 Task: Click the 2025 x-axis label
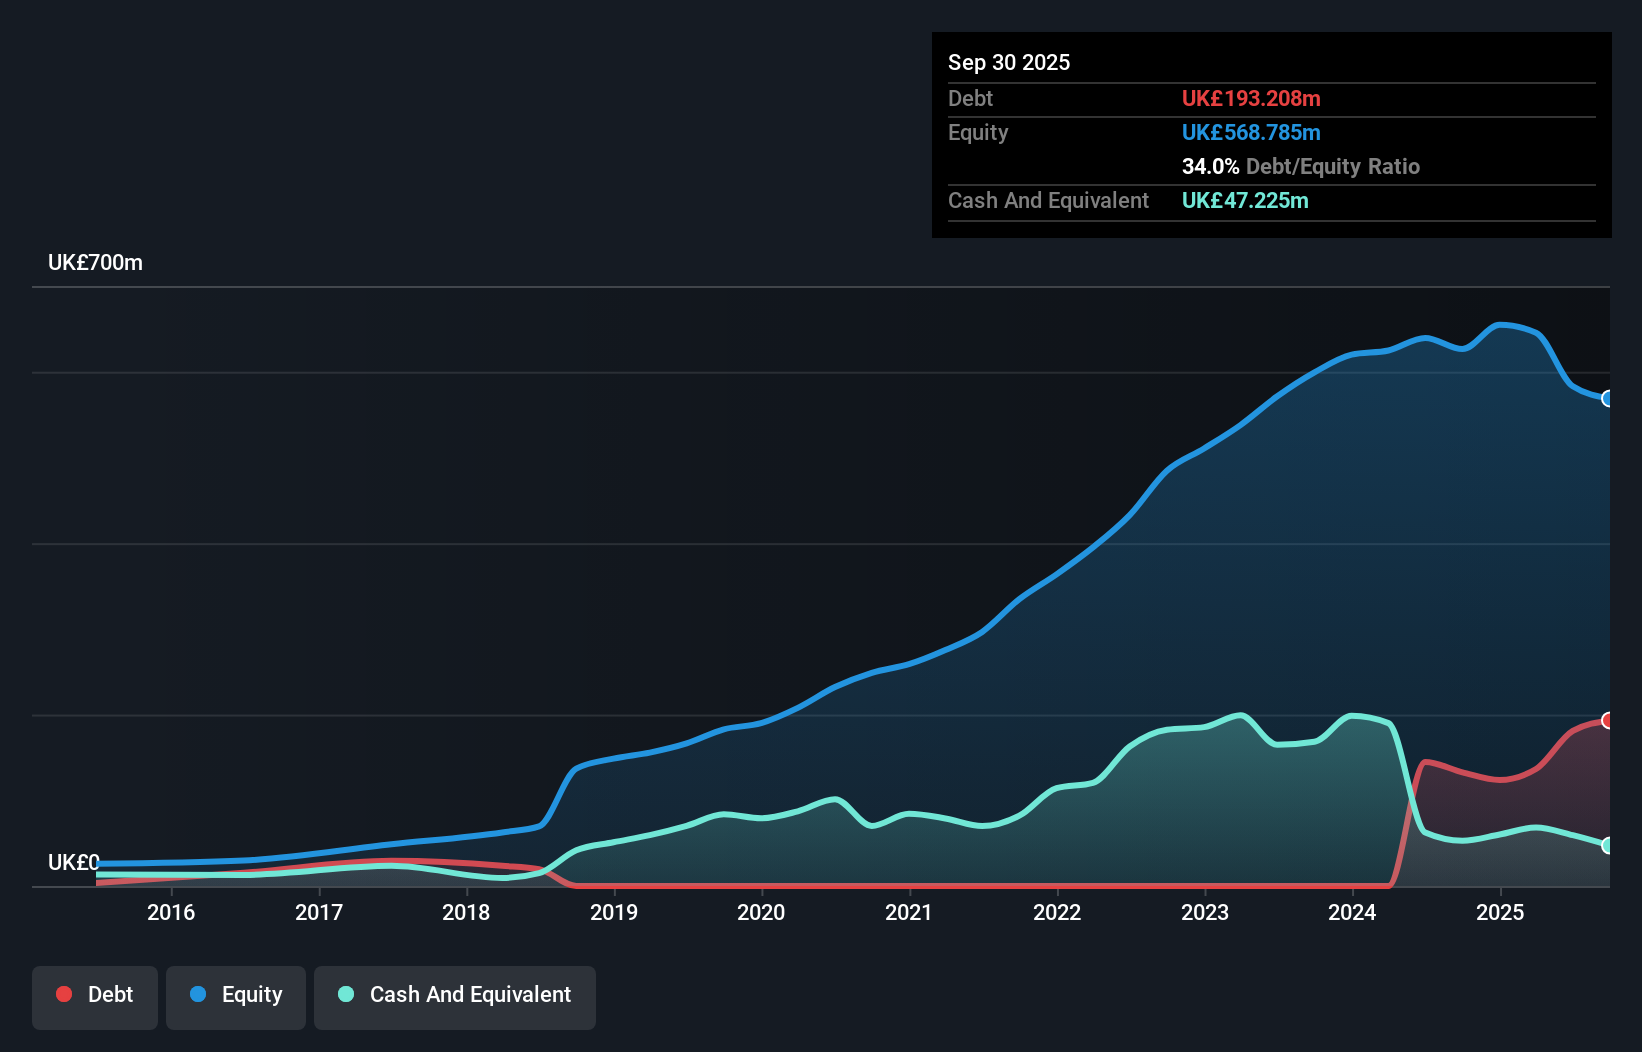1500,912
